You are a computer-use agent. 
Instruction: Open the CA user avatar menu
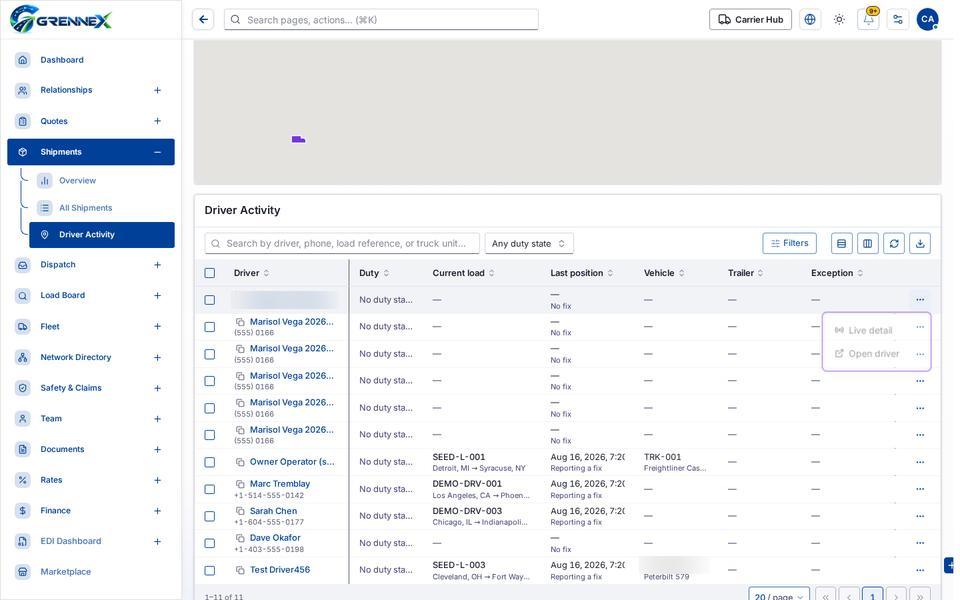pyautogui.click(x=927, y=20)
